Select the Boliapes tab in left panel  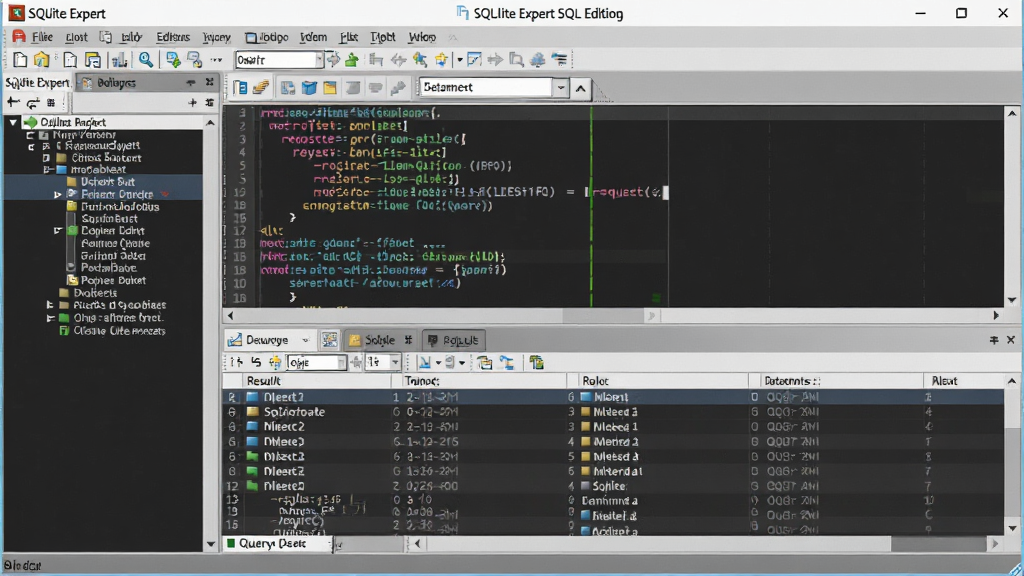click(116, 83)
